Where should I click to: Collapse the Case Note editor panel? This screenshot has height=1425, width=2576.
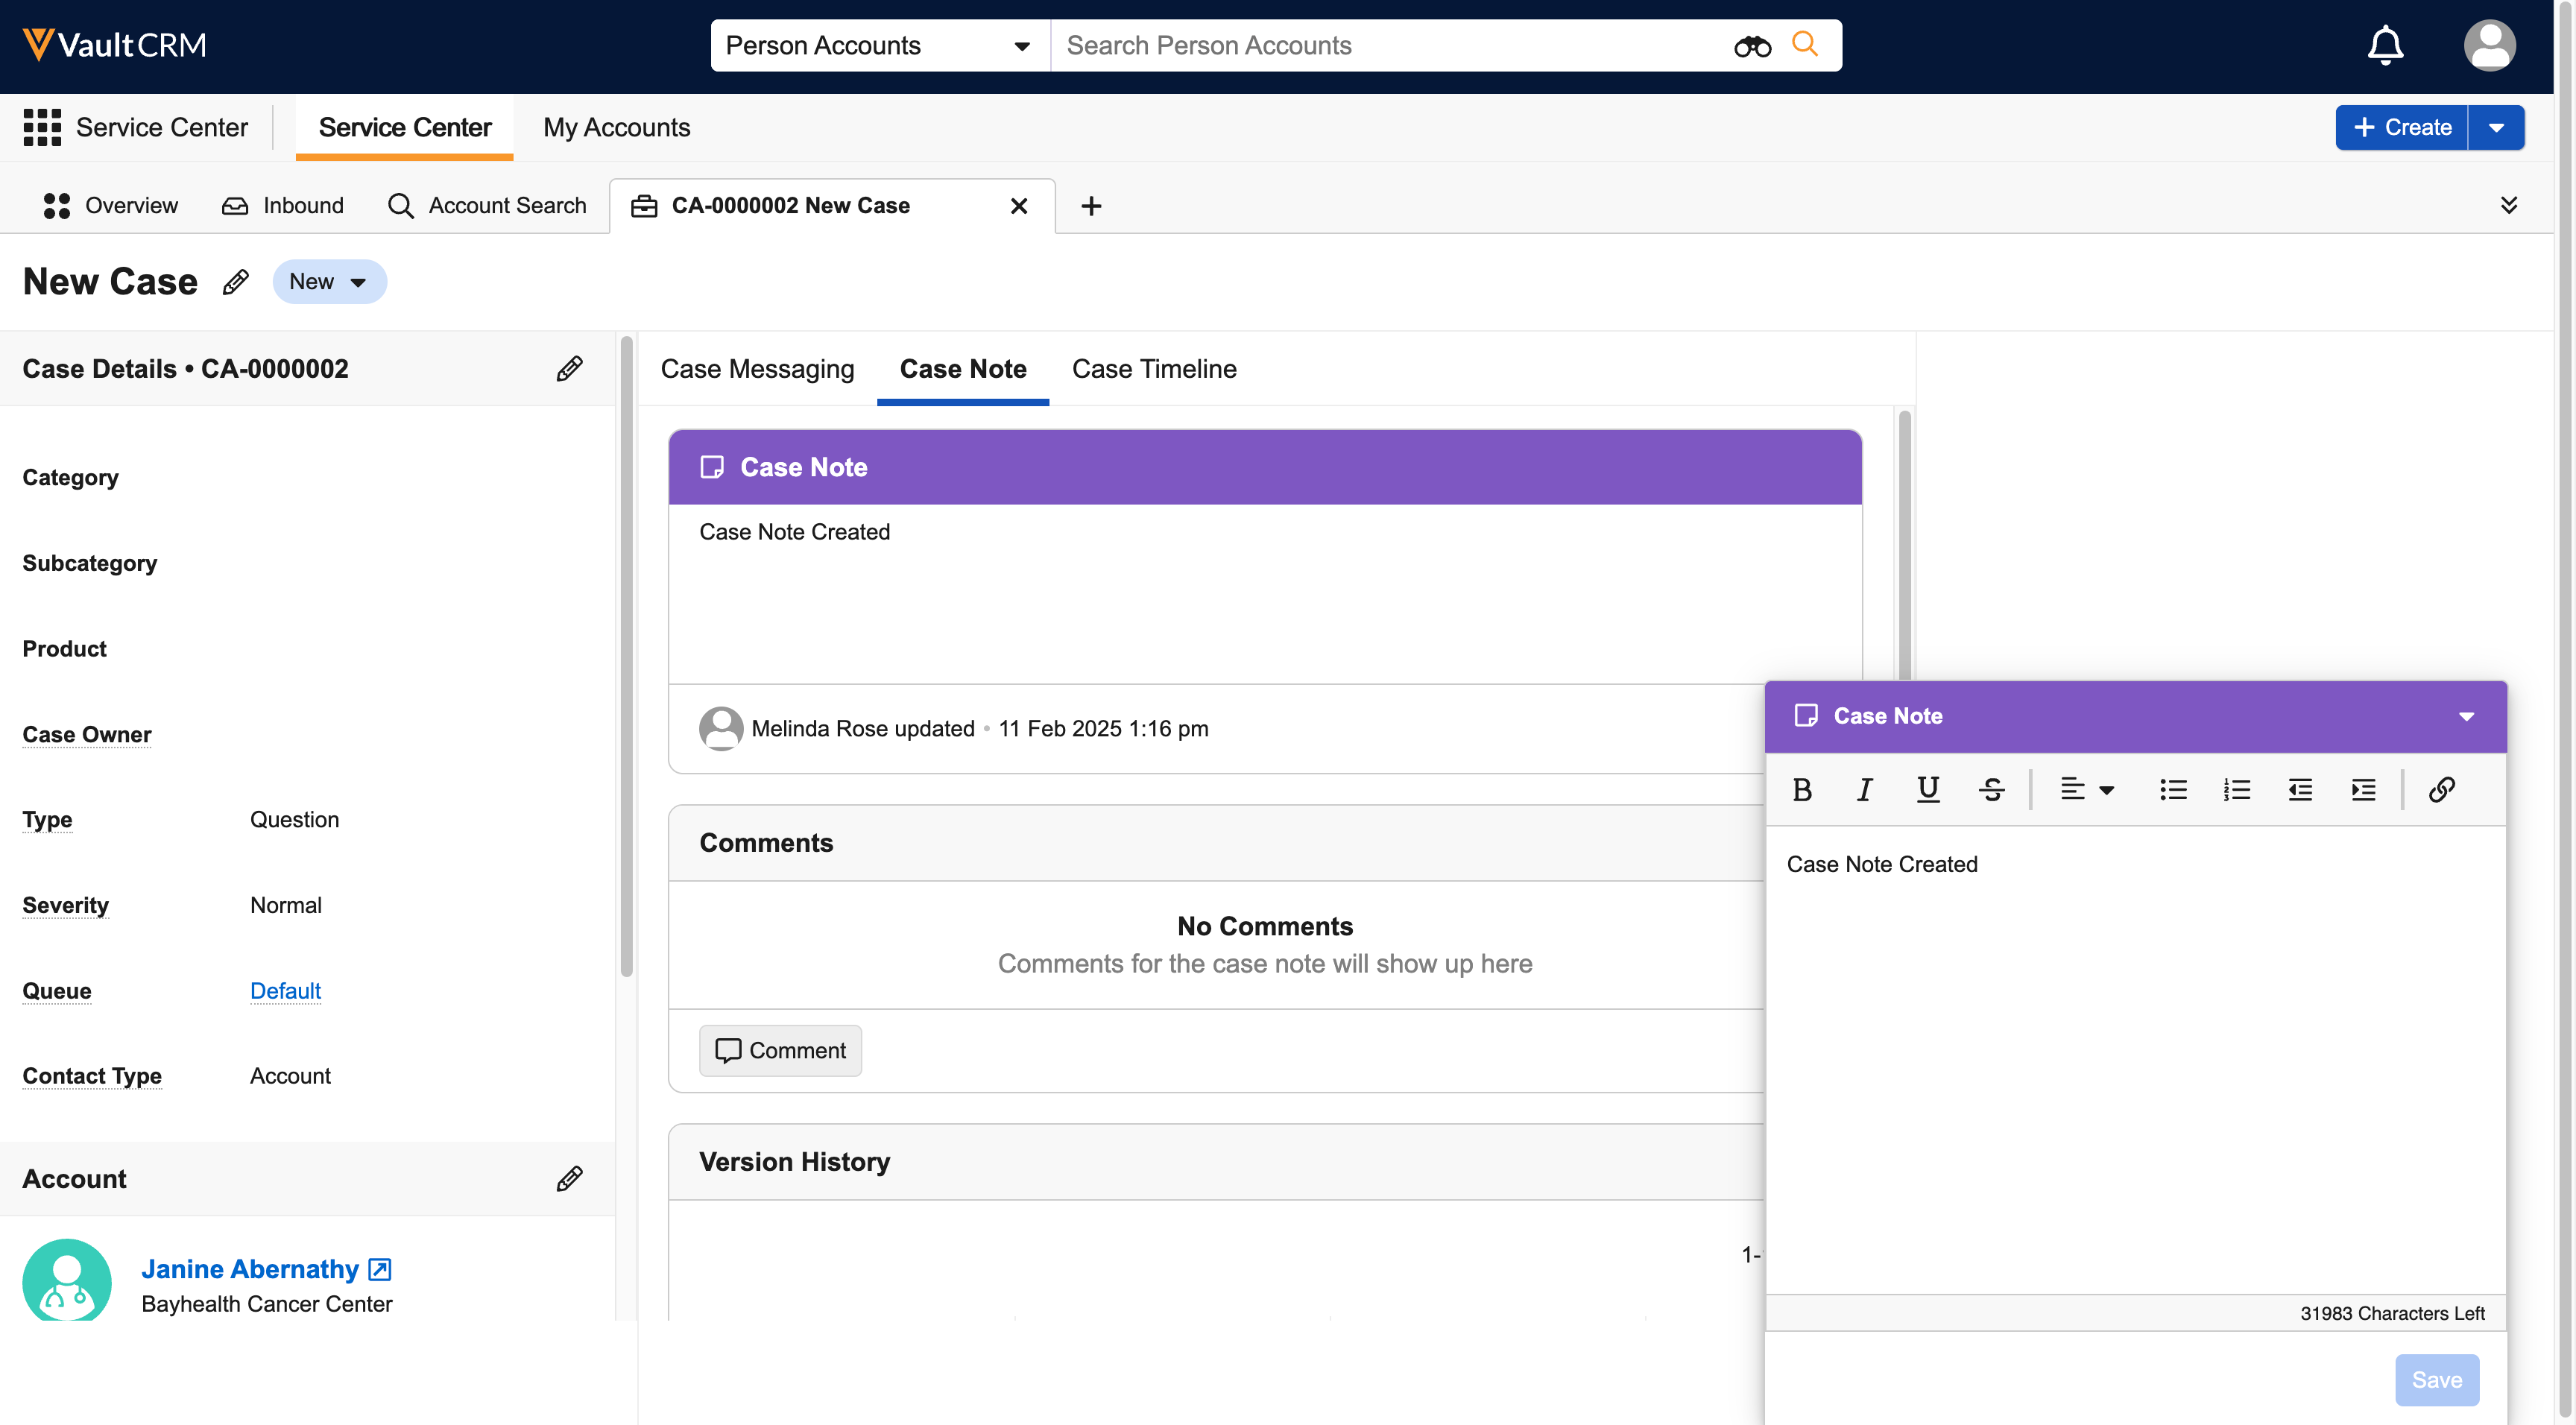click(2466, 716)
